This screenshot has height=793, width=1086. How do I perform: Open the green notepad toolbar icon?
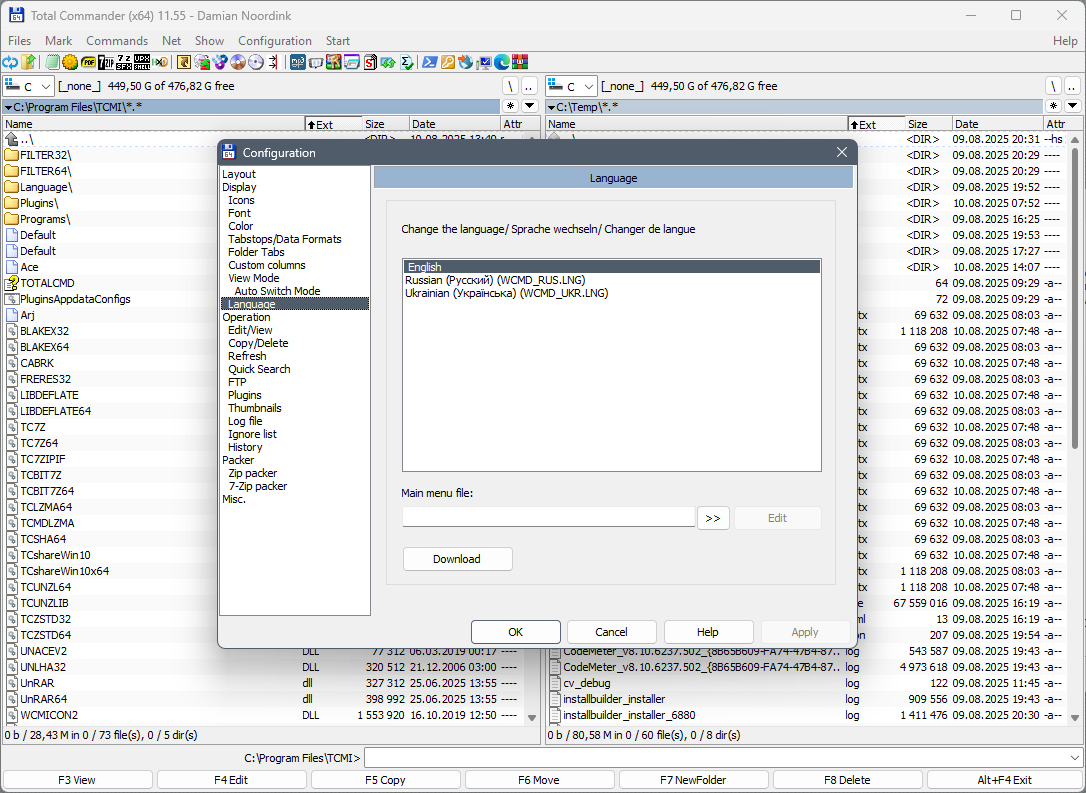(53, 62)
